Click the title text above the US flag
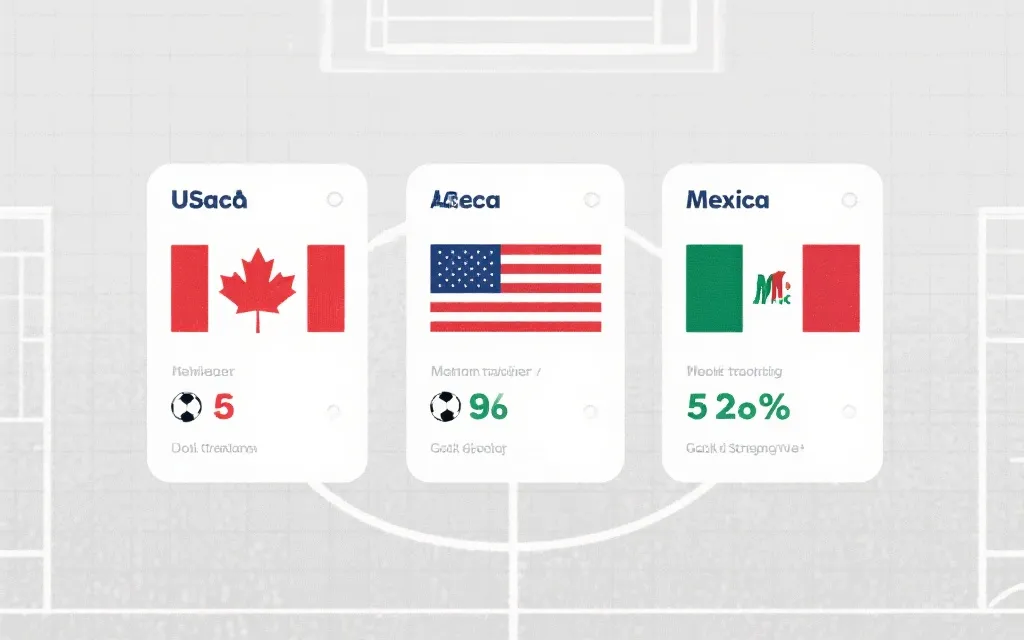The width and height of the screenshot is (1024, 640). [465, 200]
